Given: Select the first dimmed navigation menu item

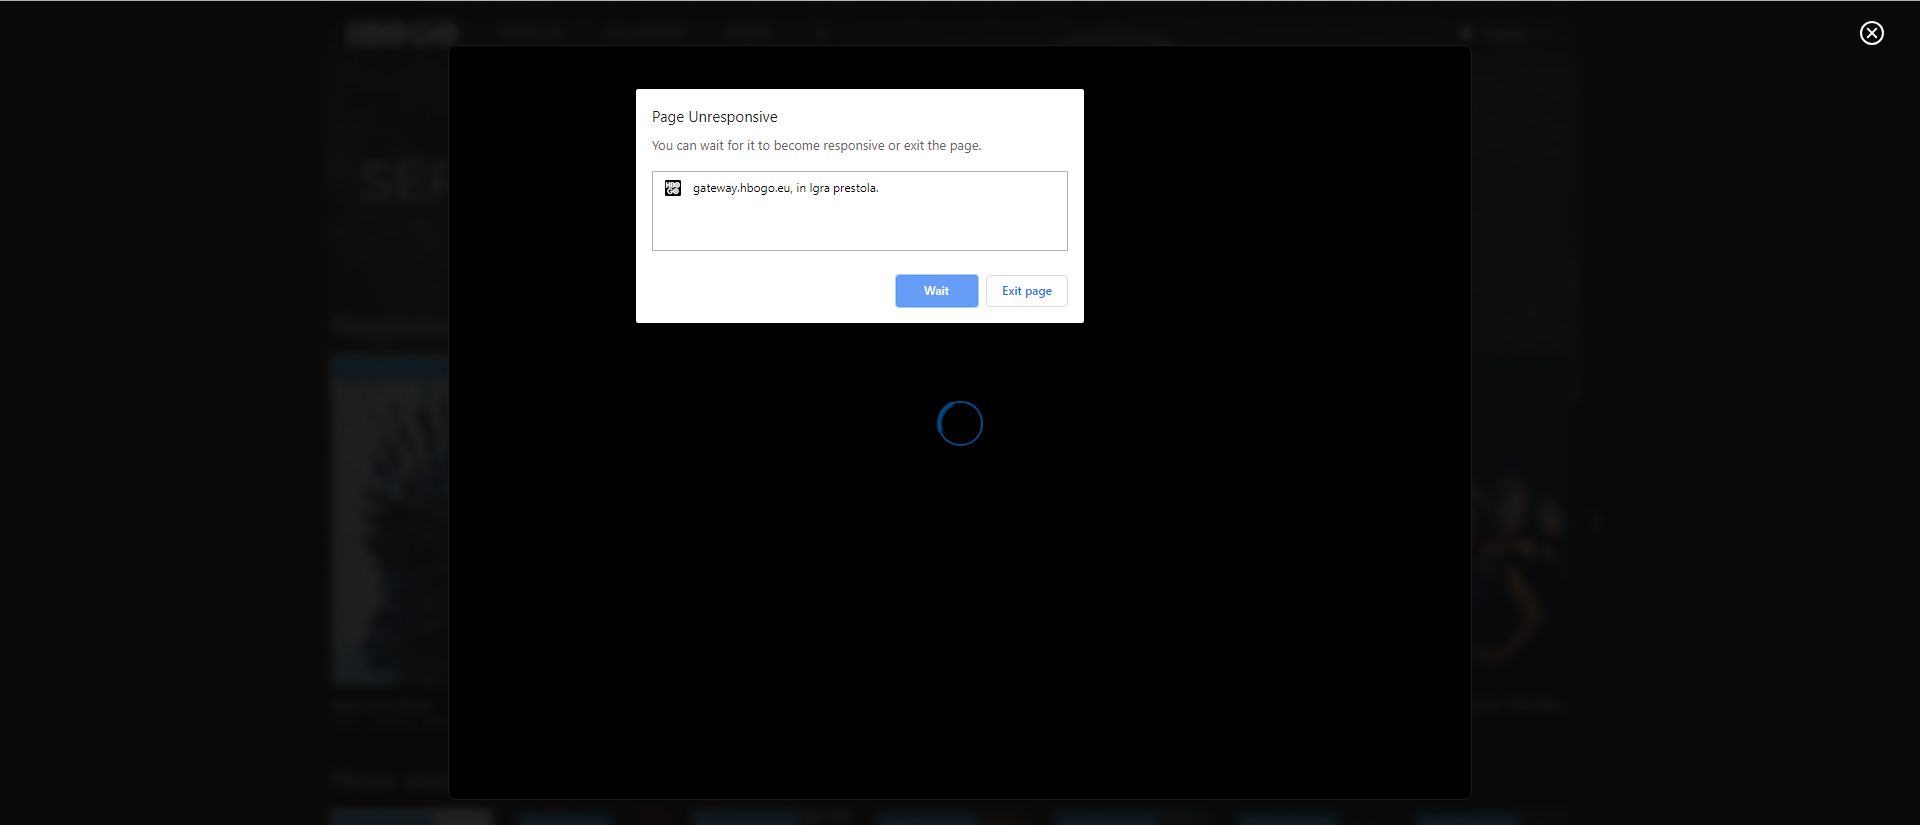Looking at the screenshot, I should [x=532, y=33].
